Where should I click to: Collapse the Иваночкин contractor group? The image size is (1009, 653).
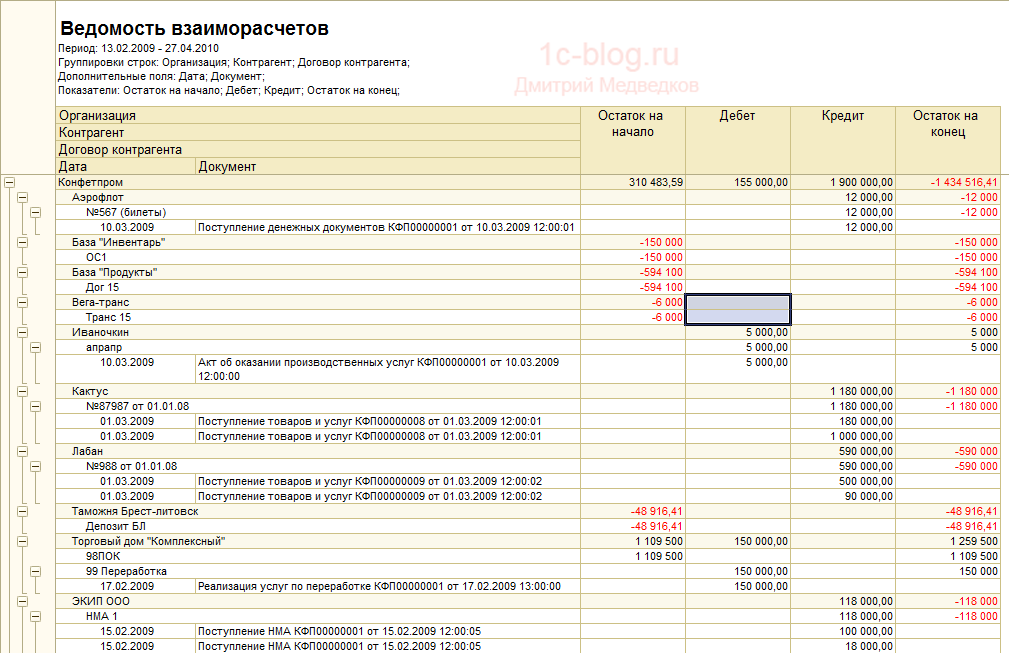(23, 332)
